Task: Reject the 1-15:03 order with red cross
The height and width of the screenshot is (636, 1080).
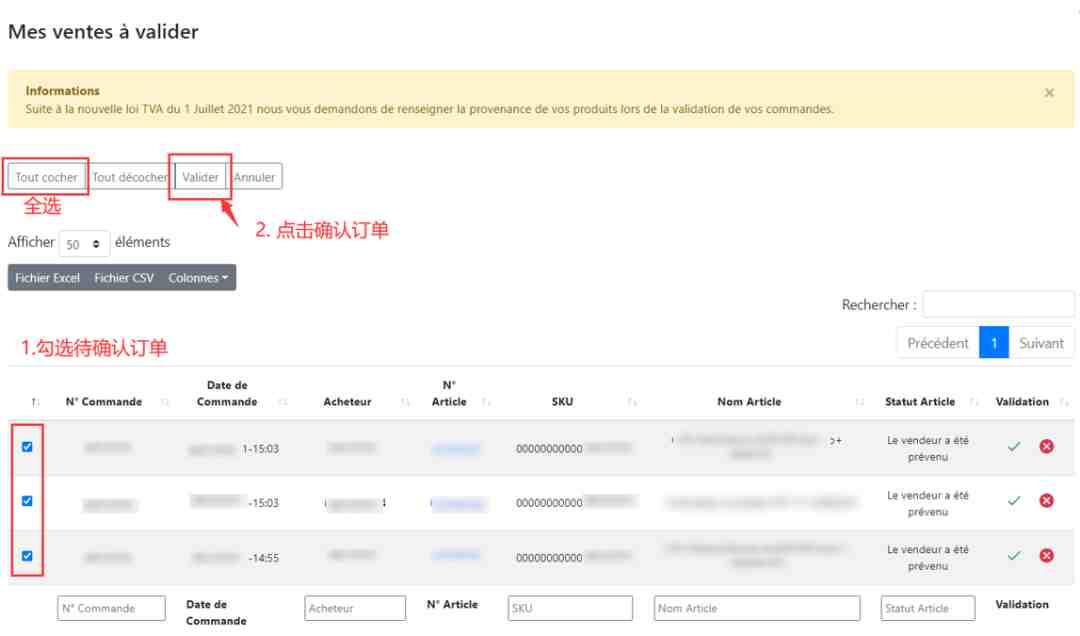Action: tap(1046, 447)
